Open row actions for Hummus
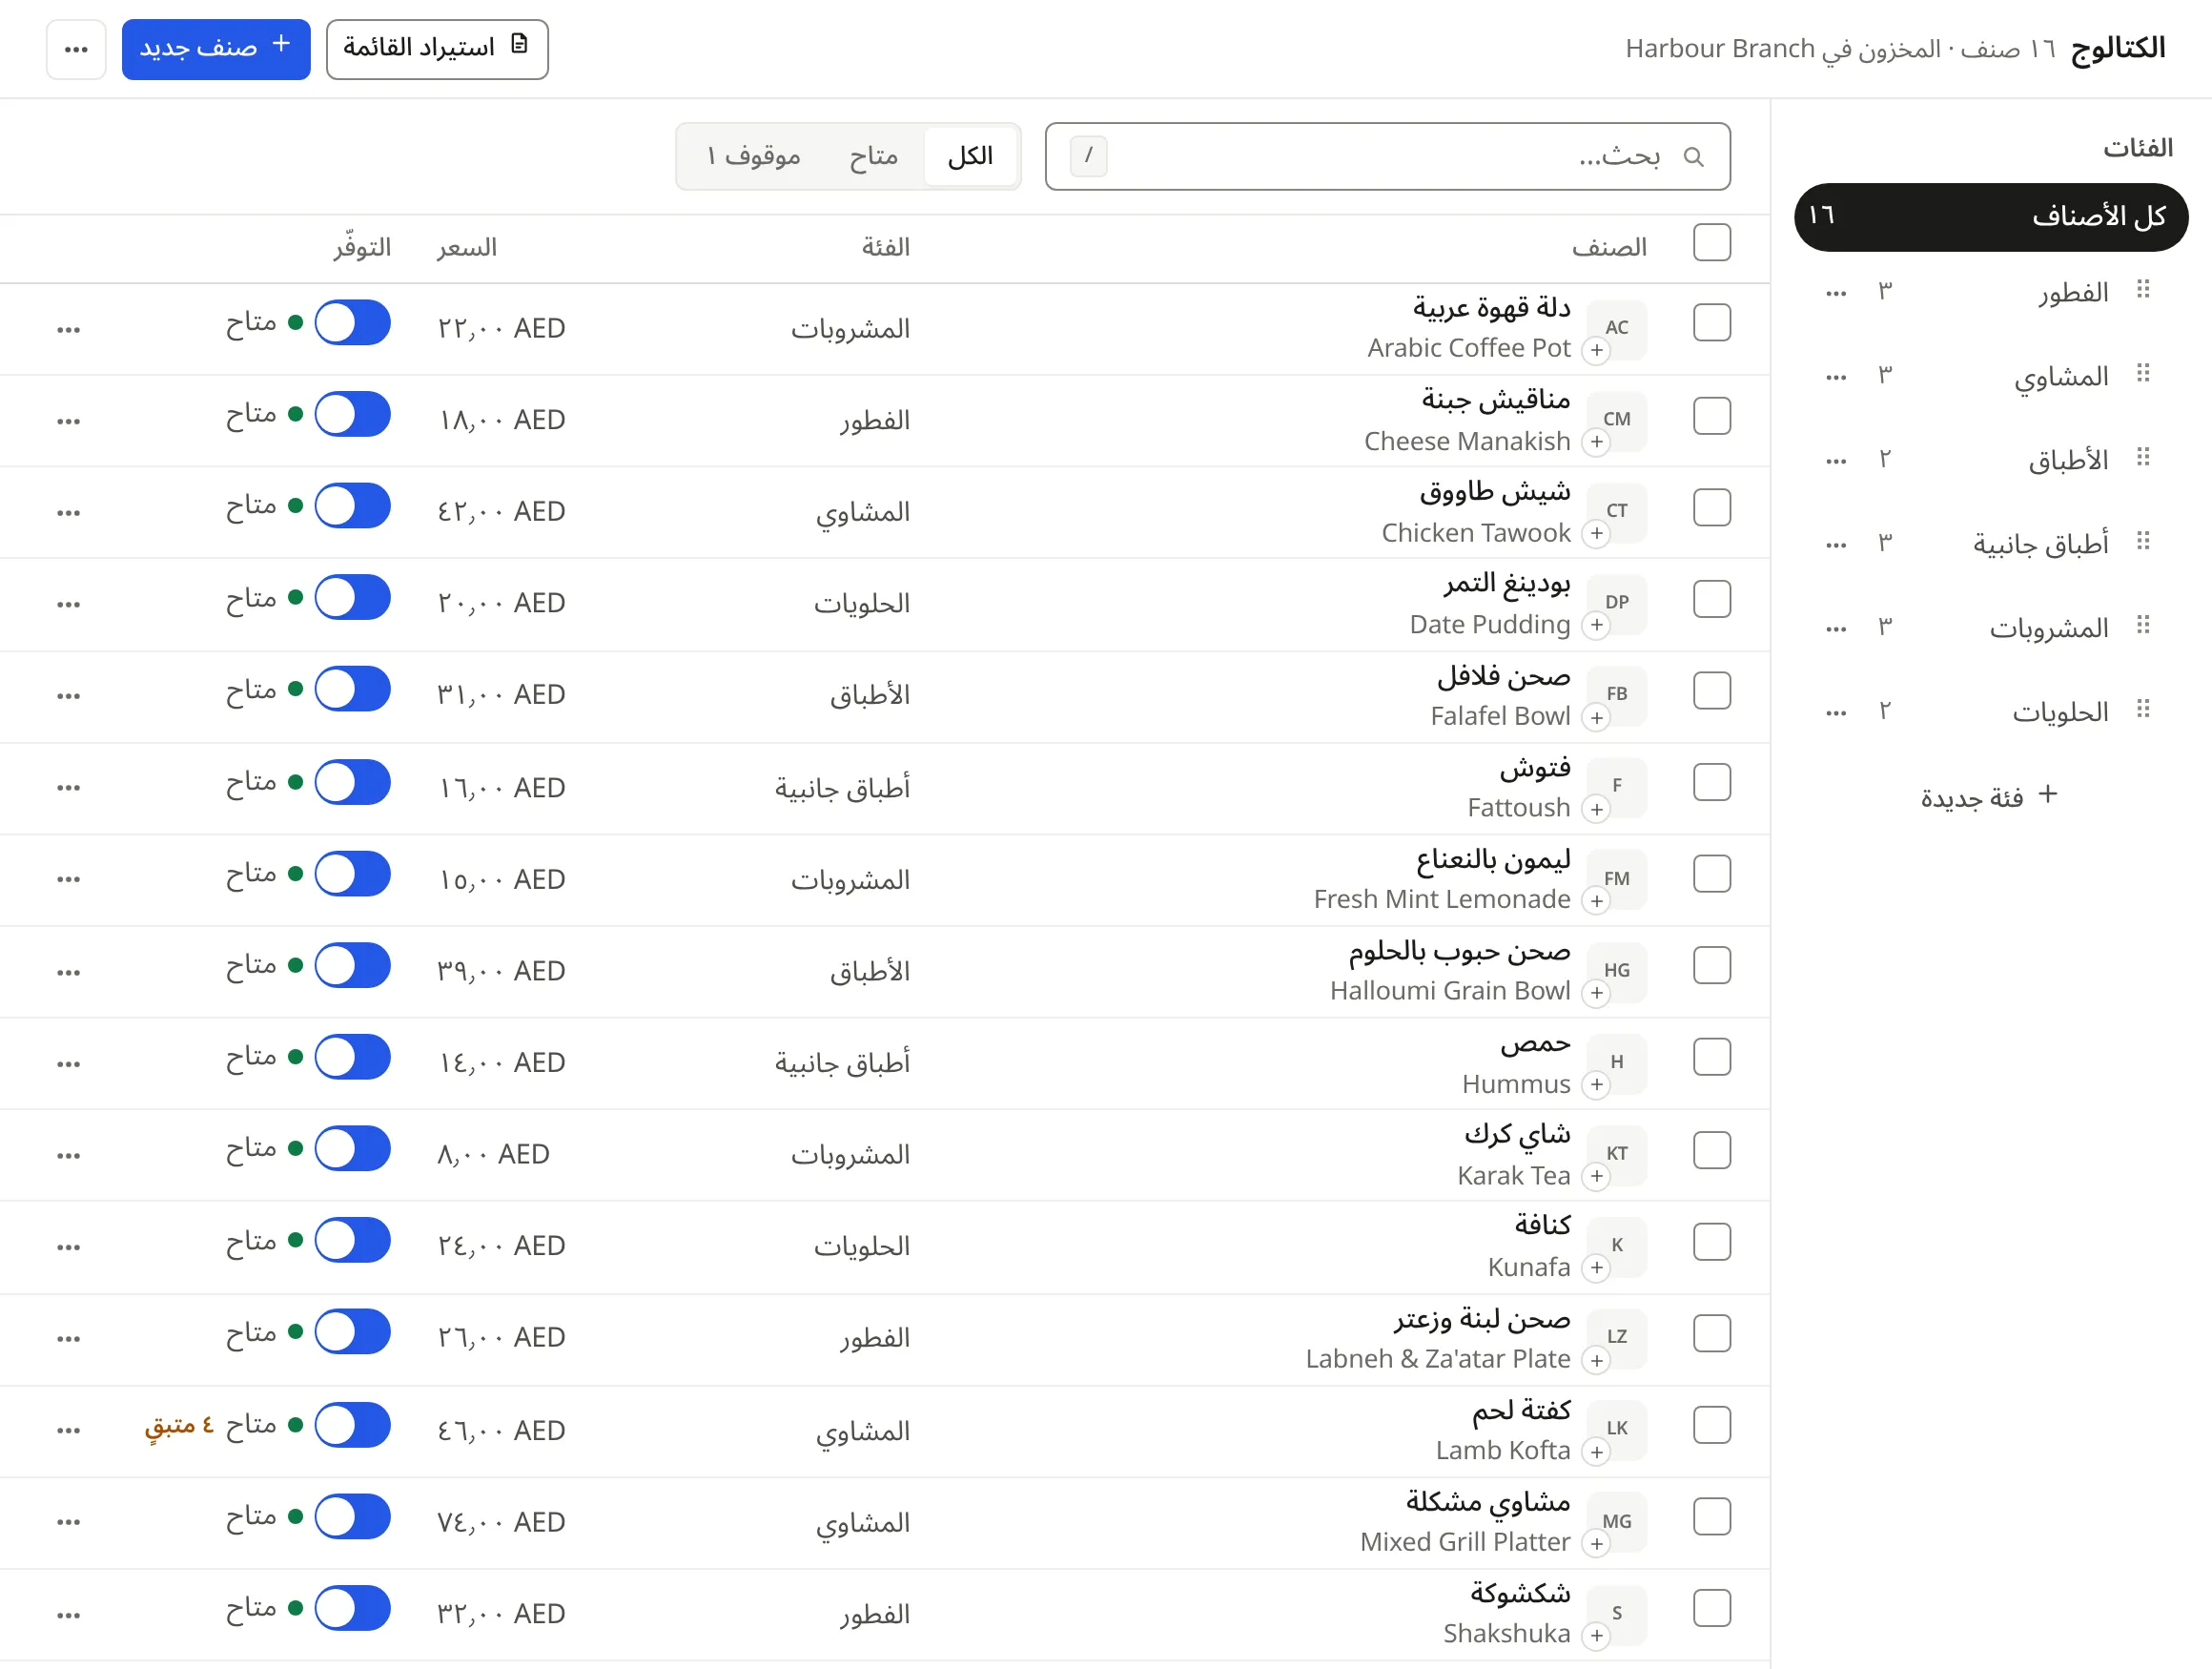Screen dimensions: 2212x1669 point(69,1064)
